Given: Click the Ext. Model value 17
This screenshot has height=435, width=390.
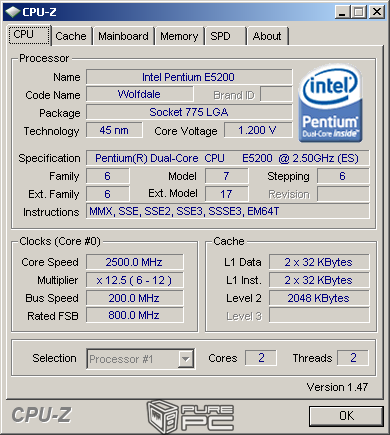Looking at the screenshot, I should tap(227, 194).
